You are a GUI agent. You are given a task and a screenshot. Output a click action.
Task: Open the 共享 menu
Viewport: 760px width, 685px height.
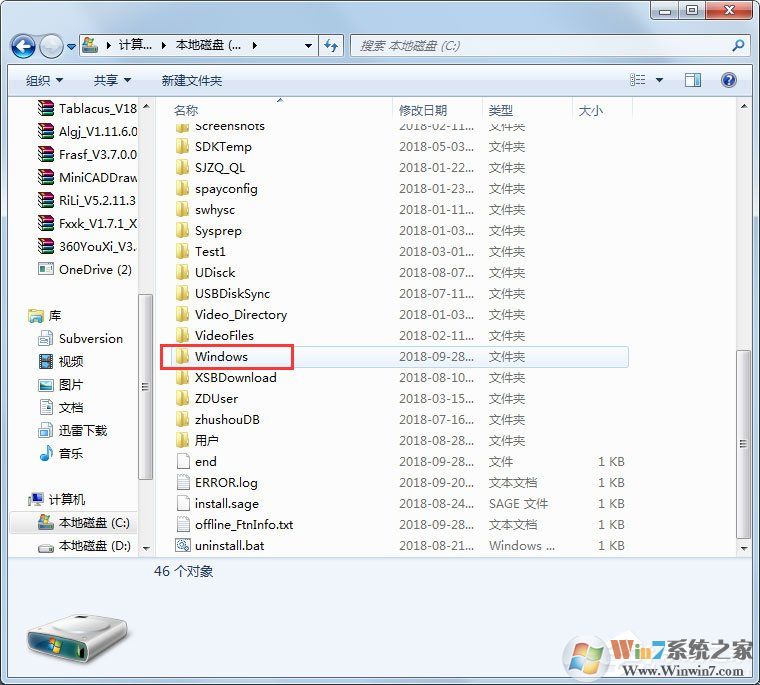tap(112, 80)
